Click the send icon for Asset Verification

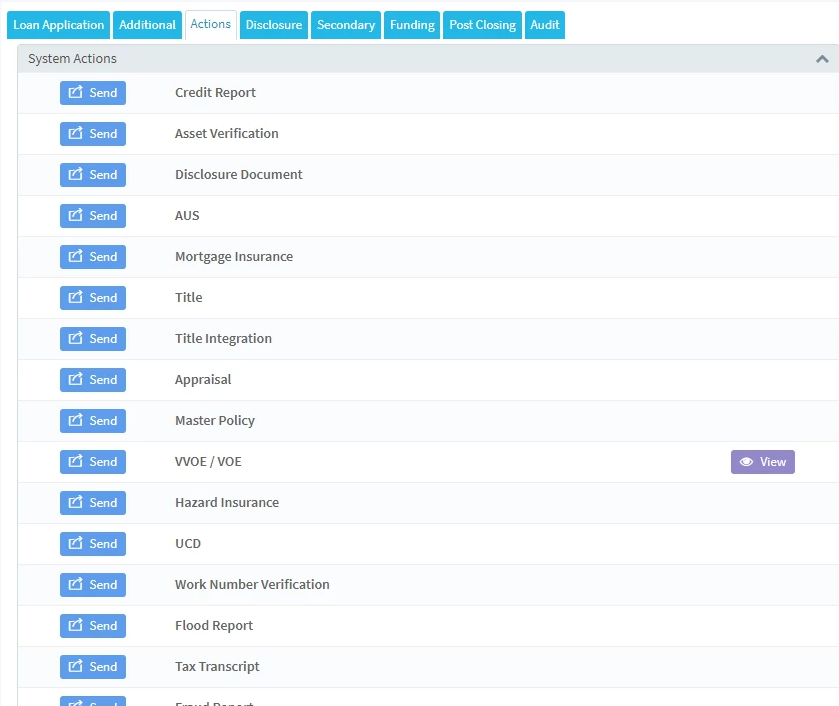(x=76, y=133)
